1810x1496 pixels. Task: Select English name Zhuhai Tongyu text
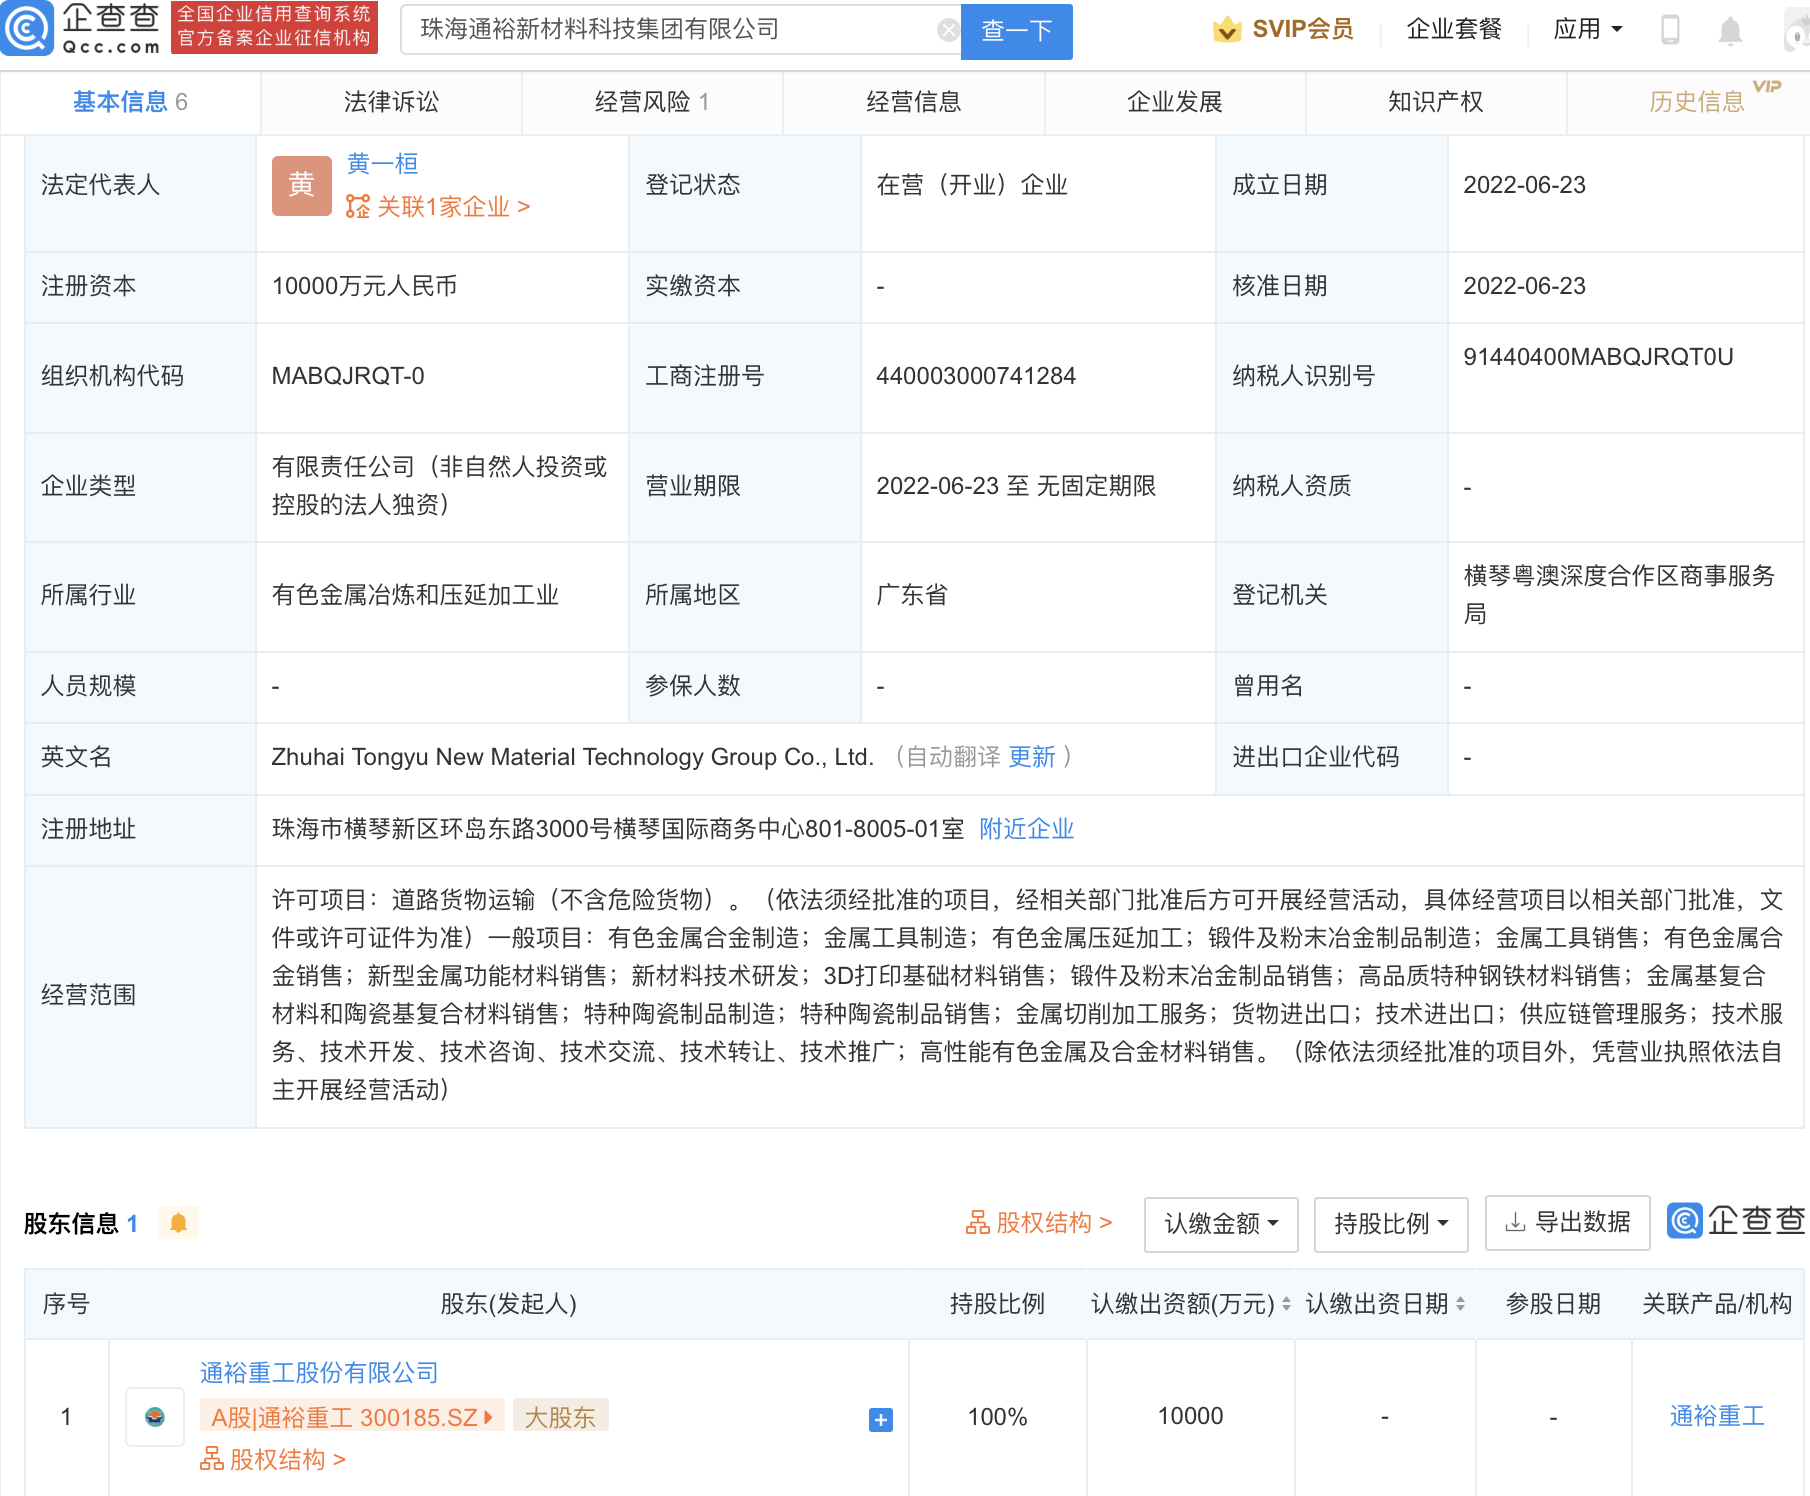tap(573, 757)
